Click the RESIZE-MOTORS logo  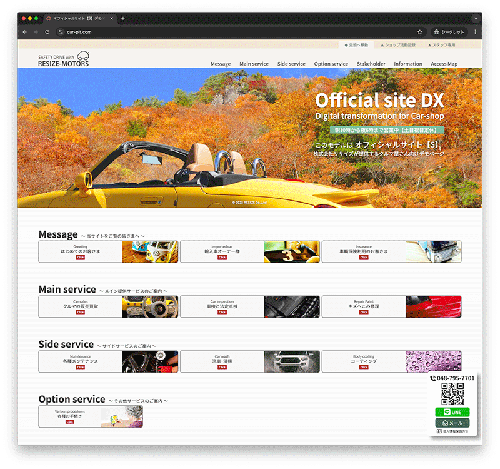point(64,59)
